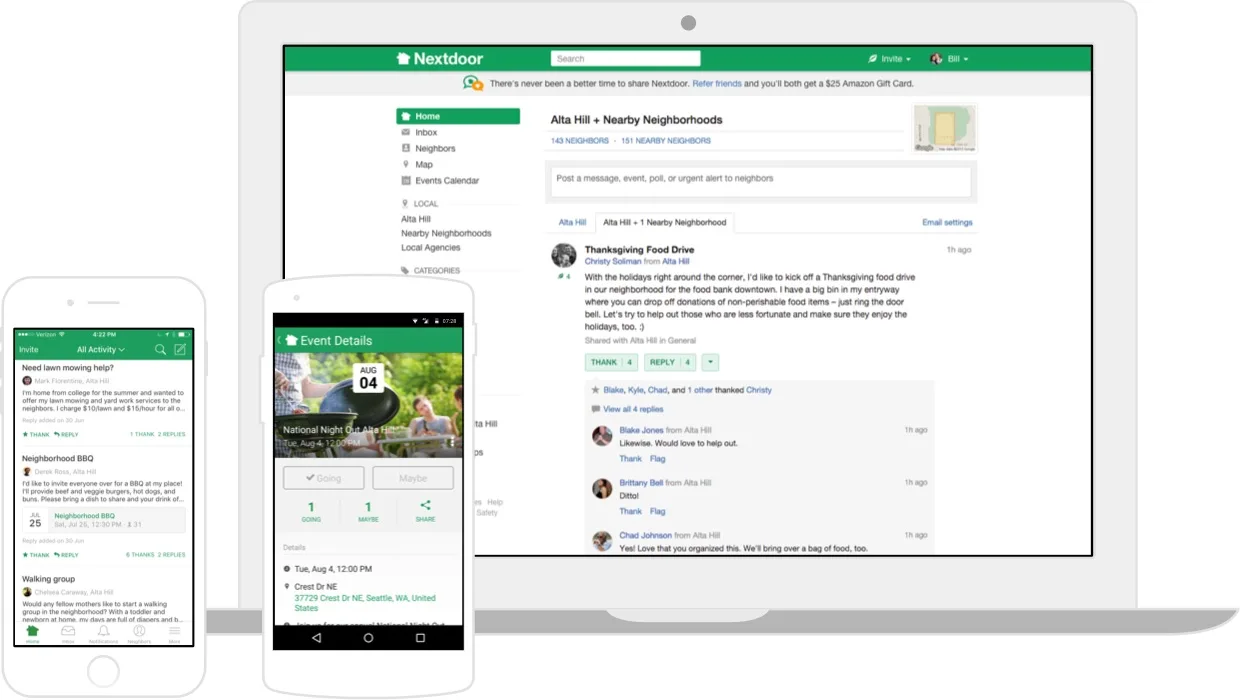Image resolution: width=1240 pixels, height=700 pixels.
Task: Click the laptop Search field
Action: point(625,59)
